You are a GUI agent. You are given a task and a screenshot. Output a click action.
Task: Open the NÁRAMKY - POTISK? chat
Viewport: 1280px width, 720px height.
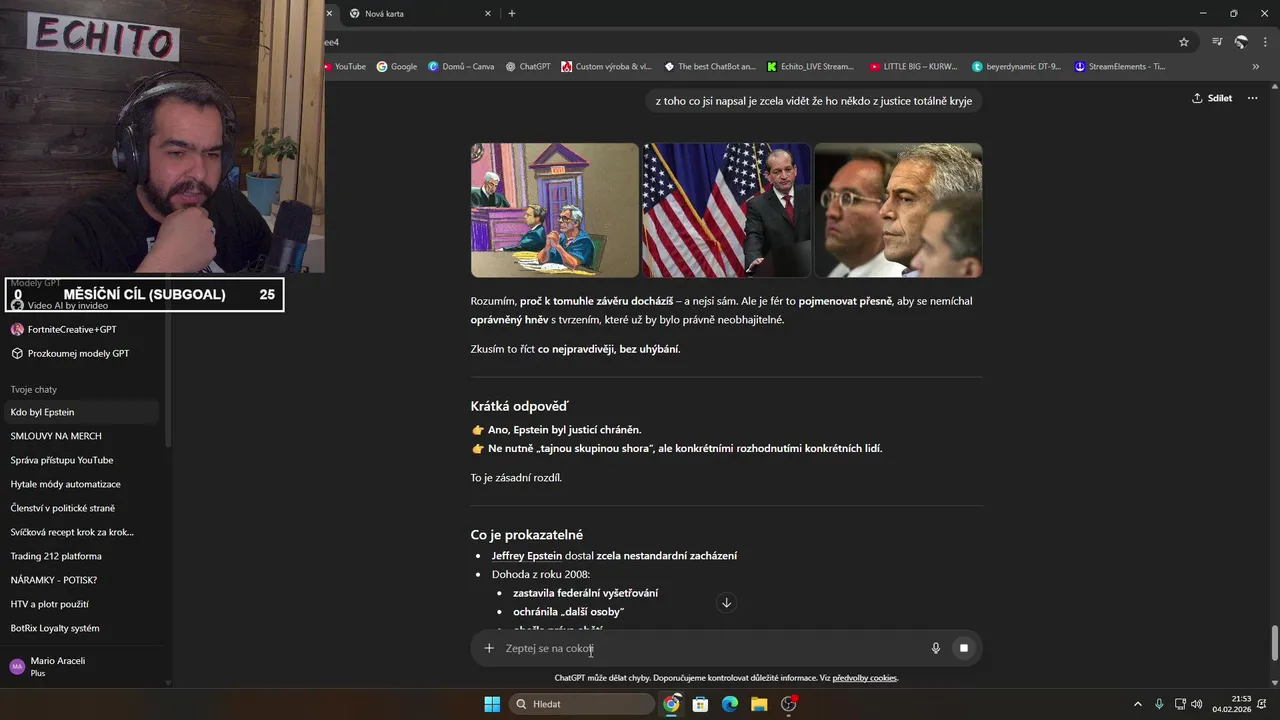[82, 580]
